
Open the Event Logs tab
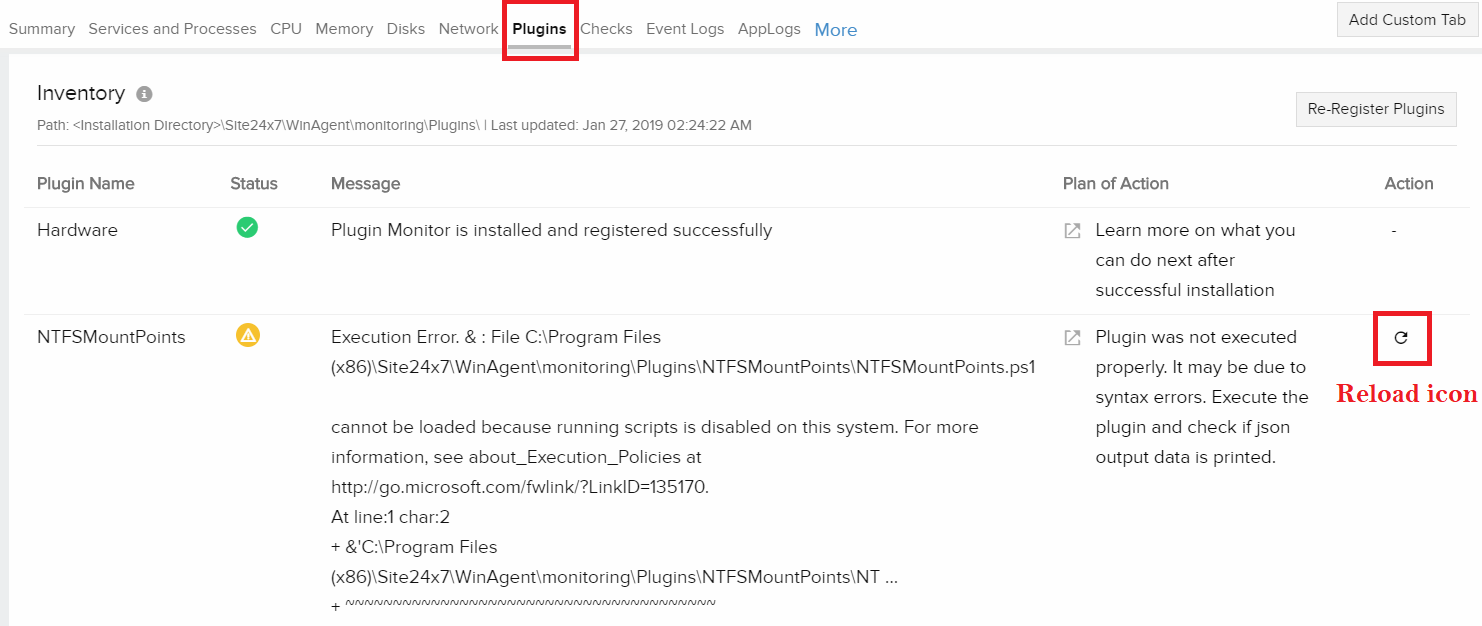click(685, 29)
